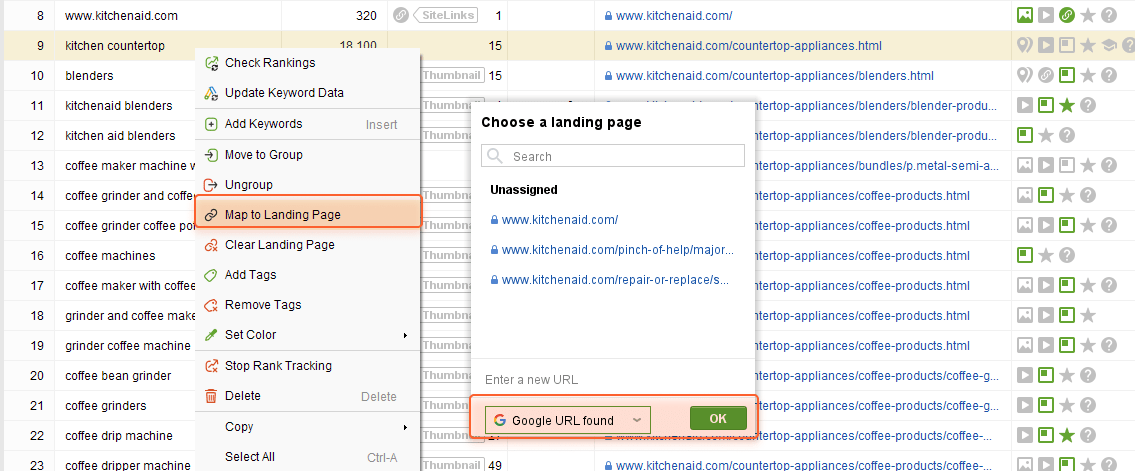Toggle the star in grinder and coffee maker row
1135x471 pixels.
point(1087,315)
